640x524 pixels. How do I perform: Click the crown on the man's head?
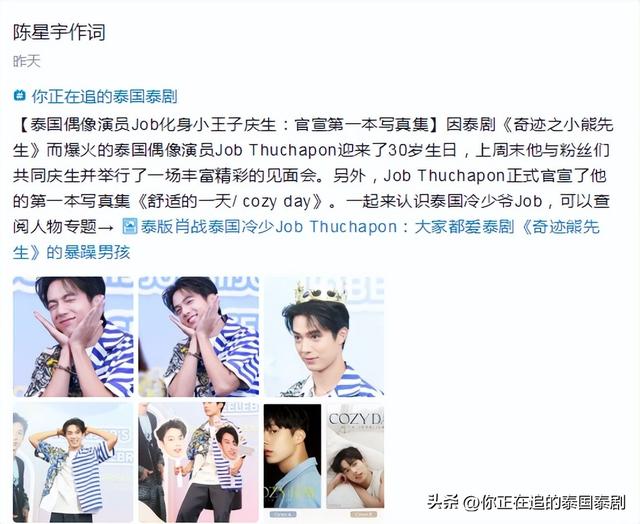pyautogui.click(x=320, y=293)
